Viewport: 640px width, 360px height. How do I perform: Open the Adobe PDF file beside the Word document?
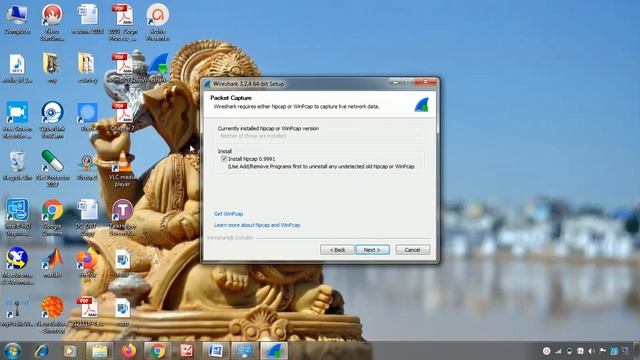[122, 22]
